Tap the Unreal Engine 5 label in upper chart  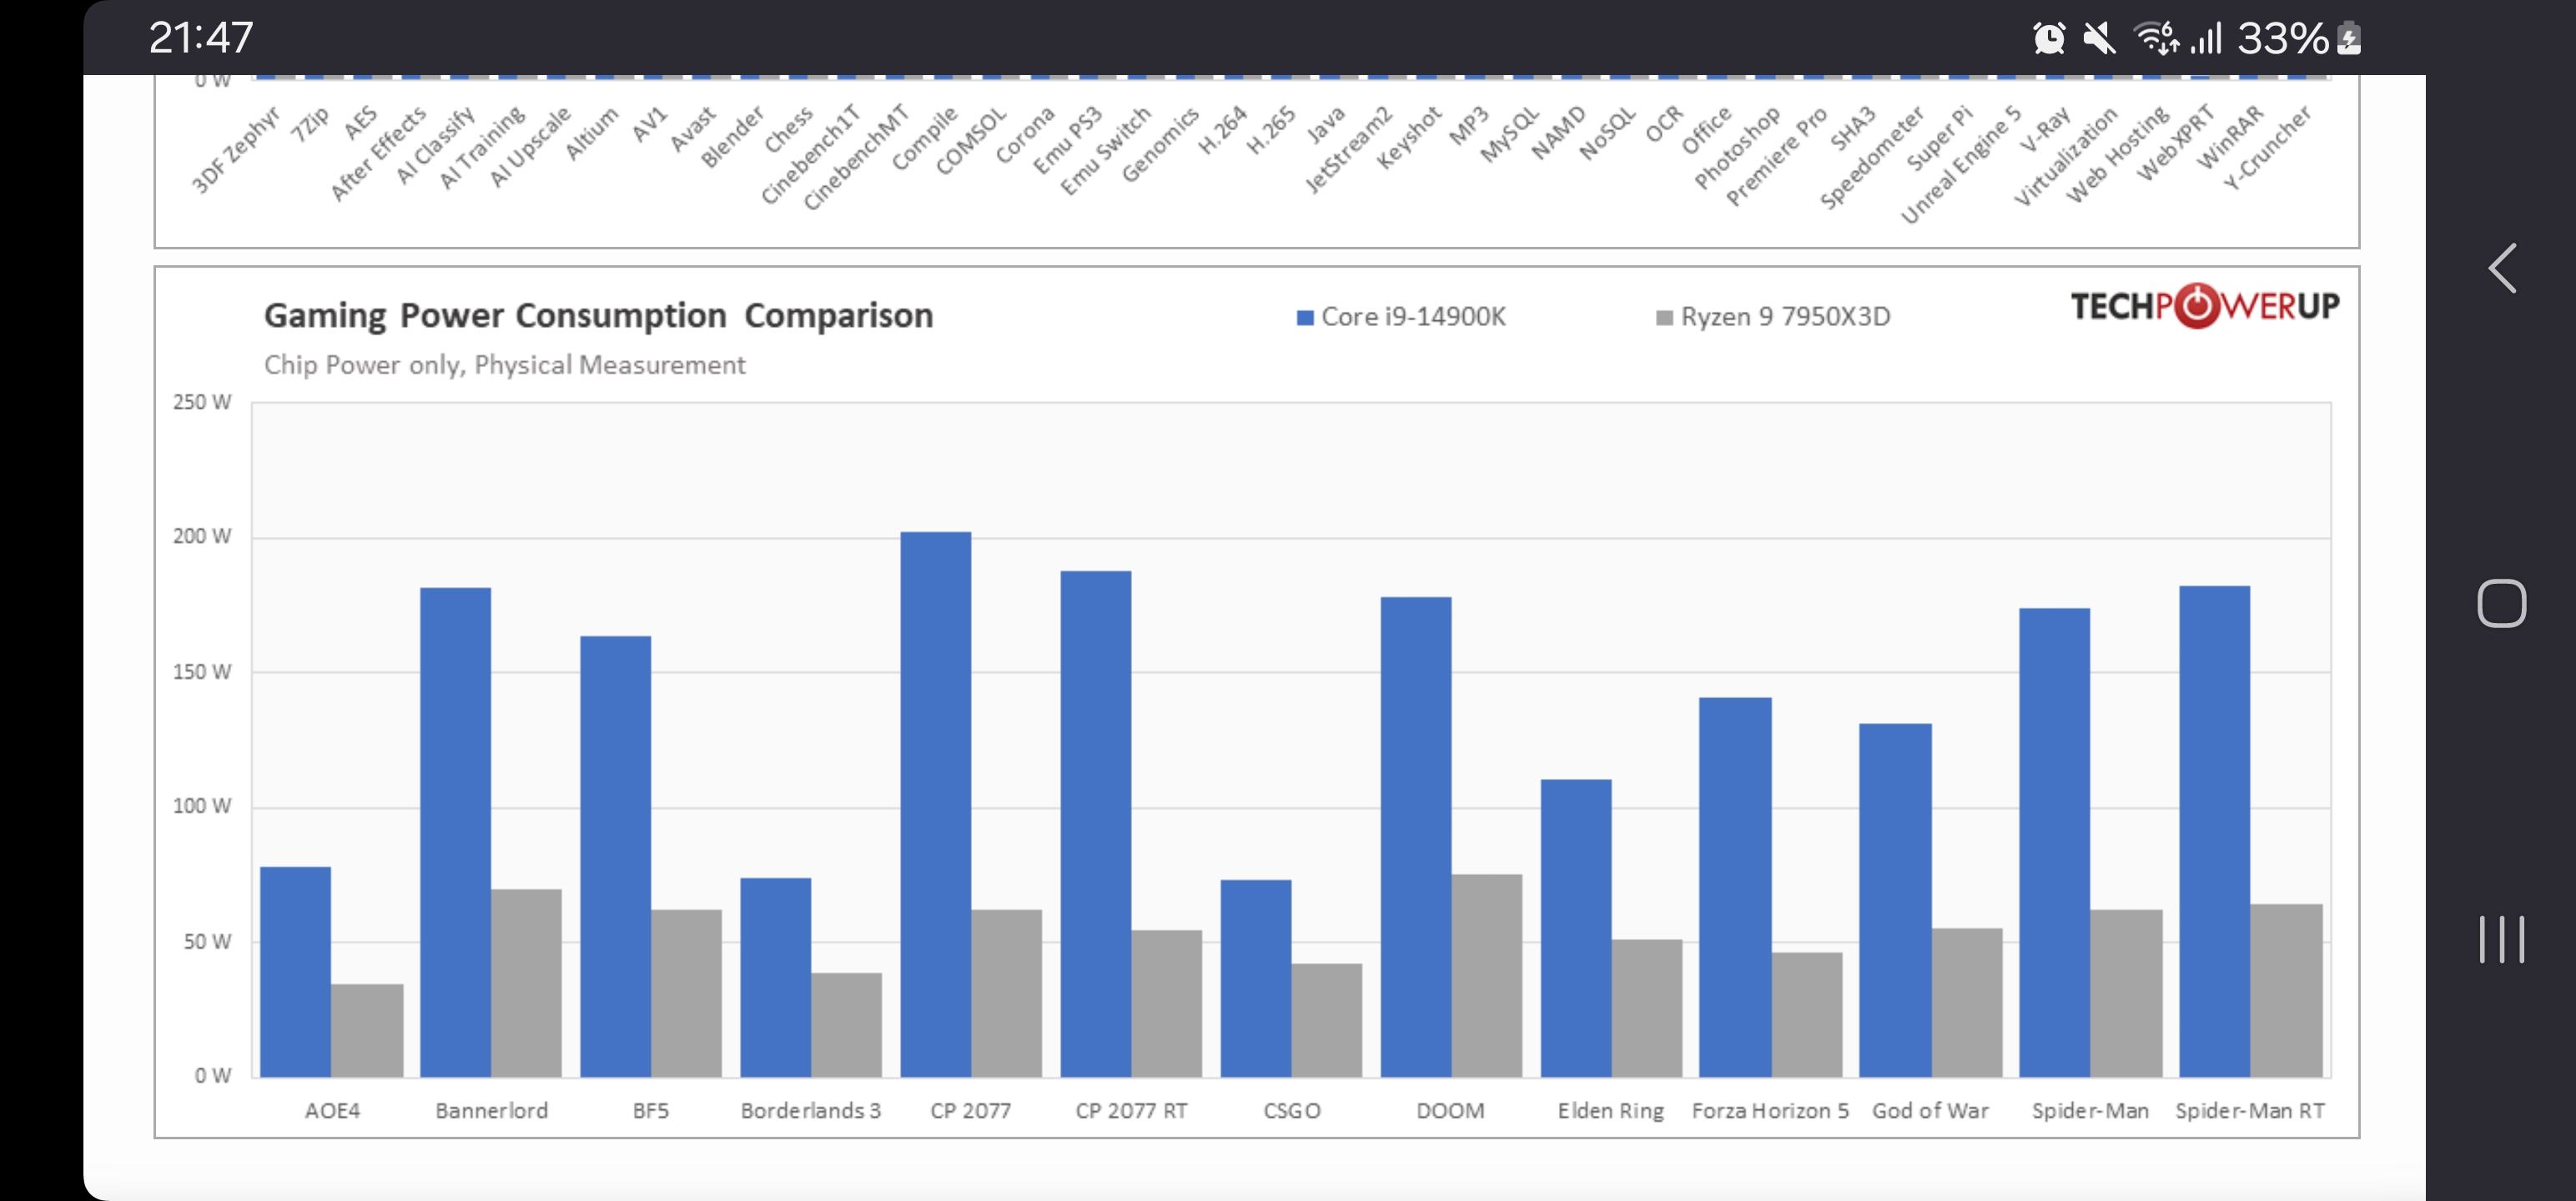click(x=1961, y=164)
